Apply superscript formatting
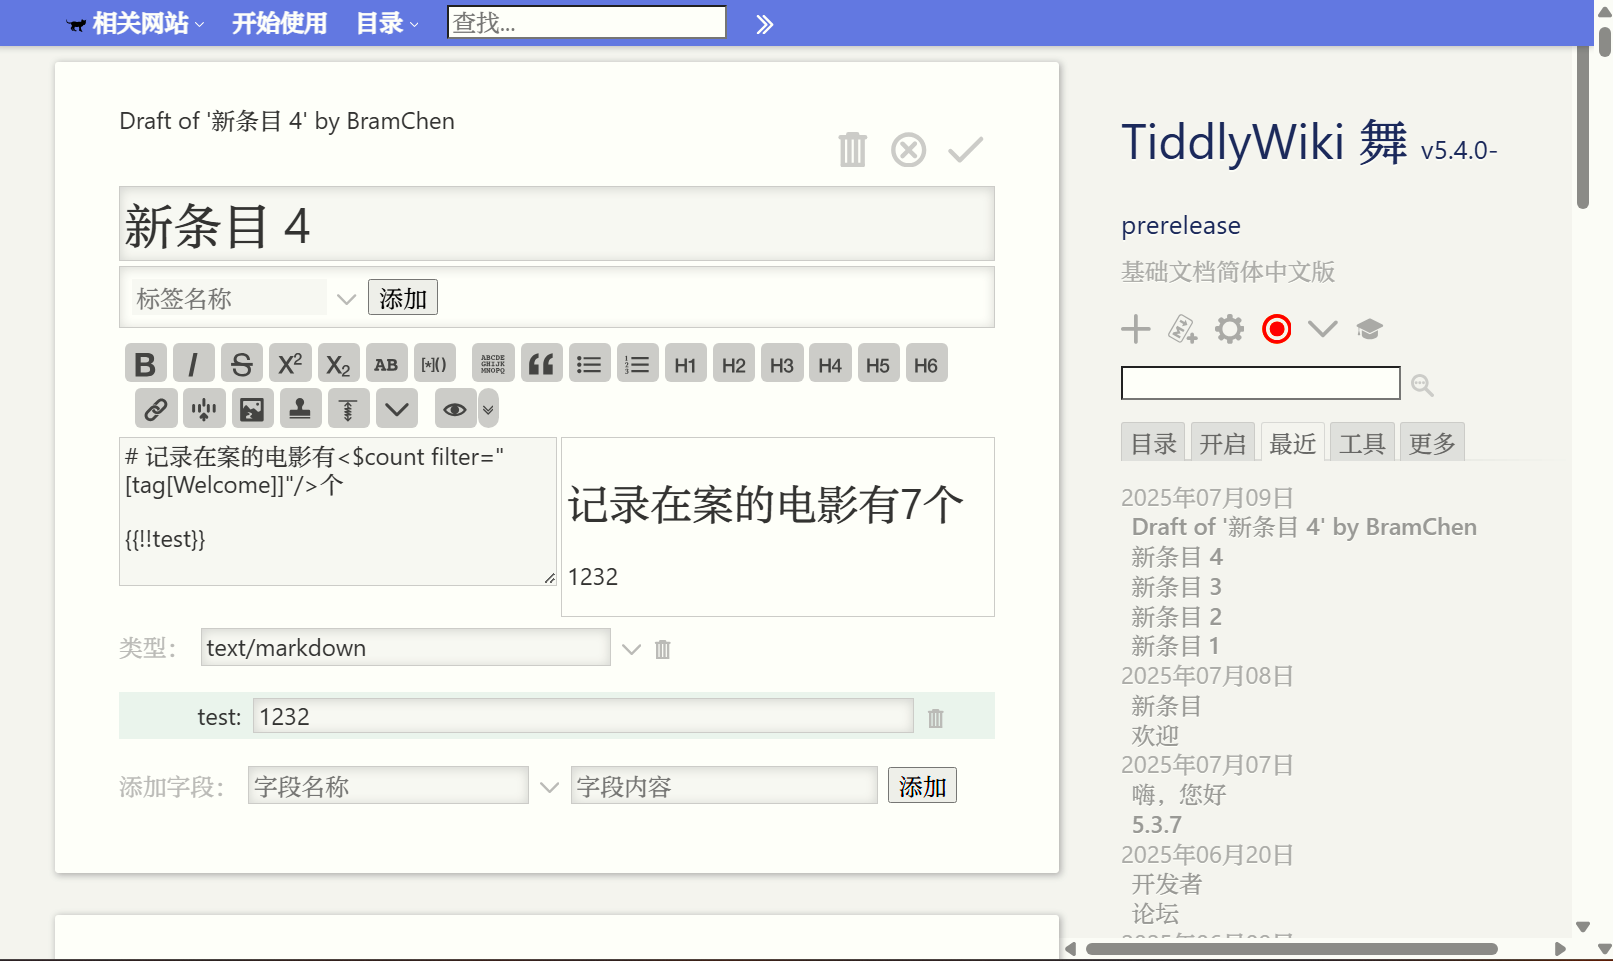The image size is (1613, 961). point(290,364)
